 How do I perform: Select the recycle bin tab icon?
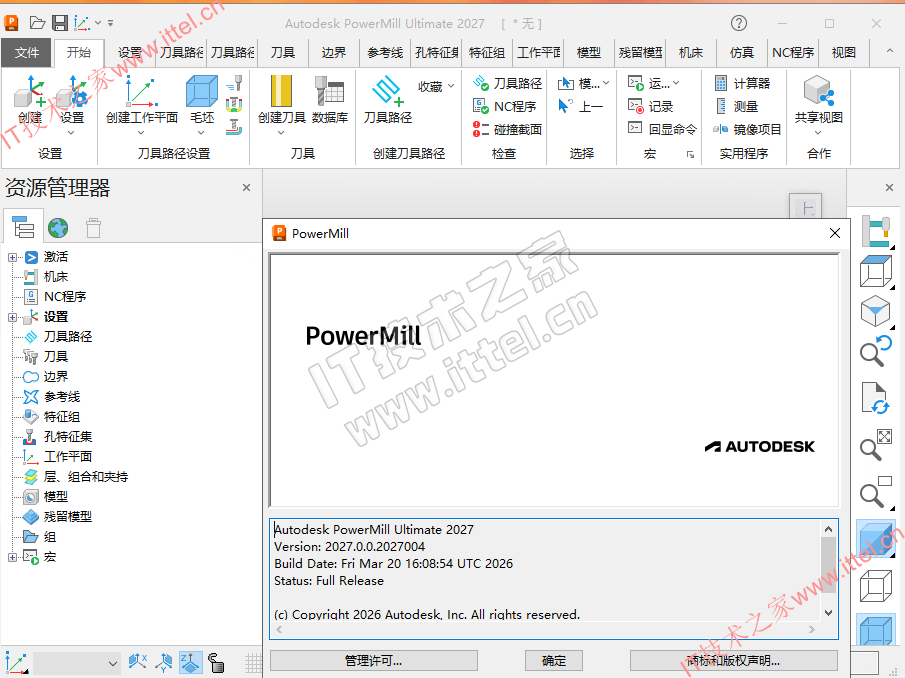point(93,228)
